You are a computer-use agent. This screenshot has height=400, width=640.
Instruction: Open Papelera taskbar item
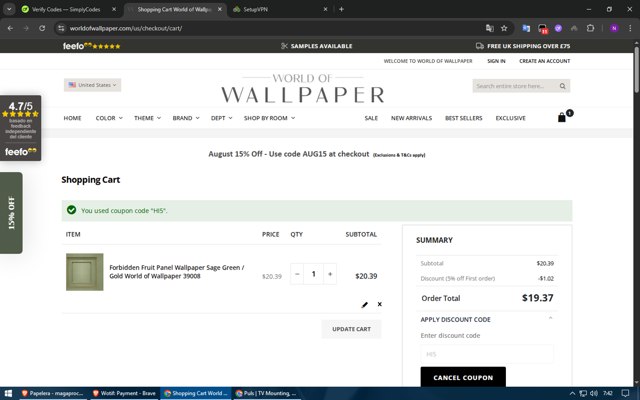[x=52, y=393]
